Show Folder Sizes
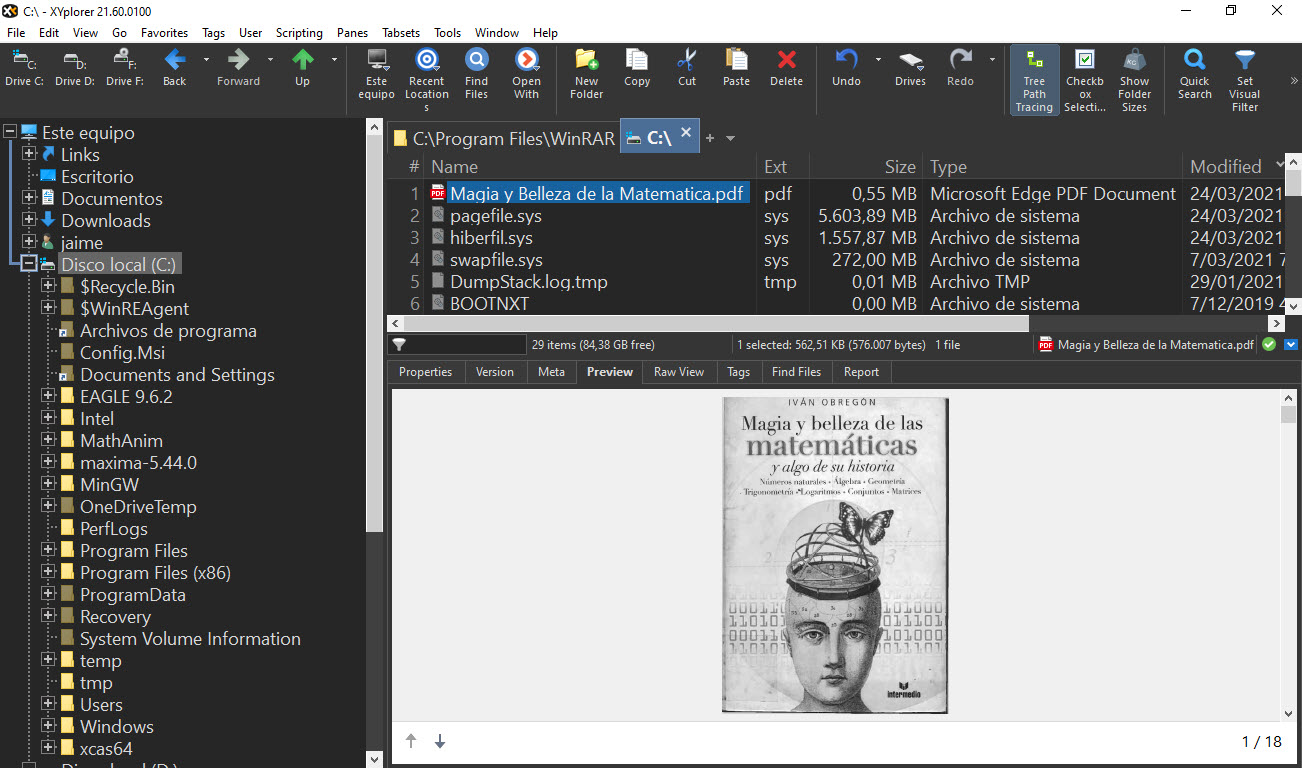The width and height of the screenshot is (1302, 768). tap(1134, 80)
